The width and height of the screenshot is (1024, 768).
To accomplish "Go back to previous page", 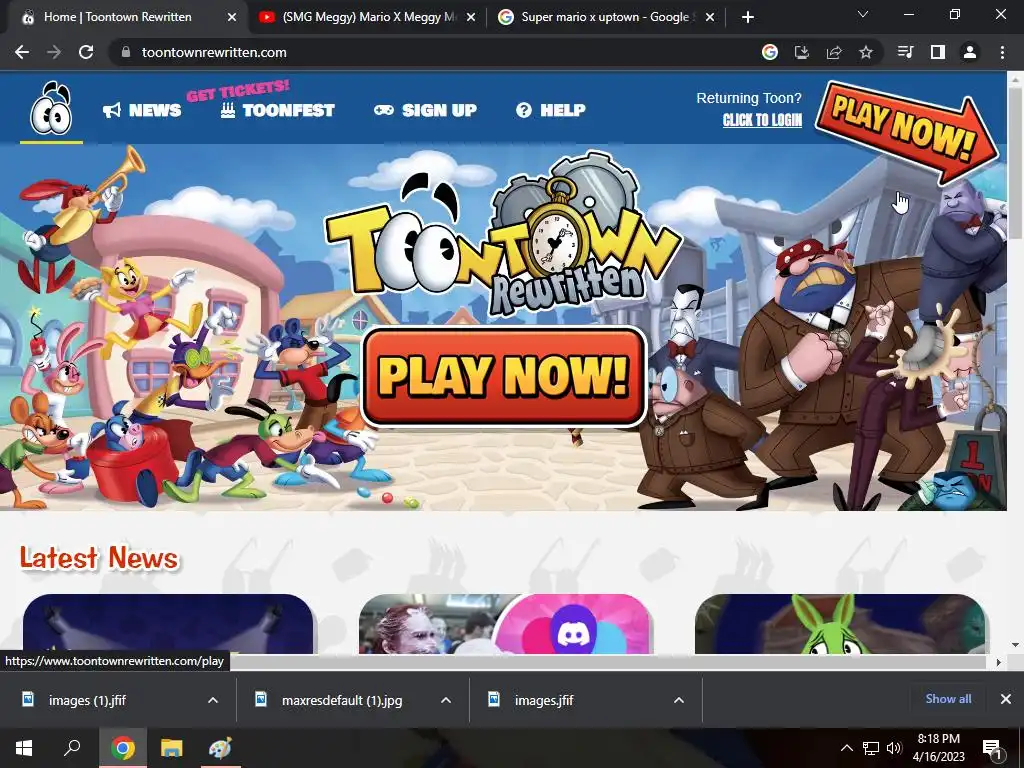I will click(x=22, y=52).
